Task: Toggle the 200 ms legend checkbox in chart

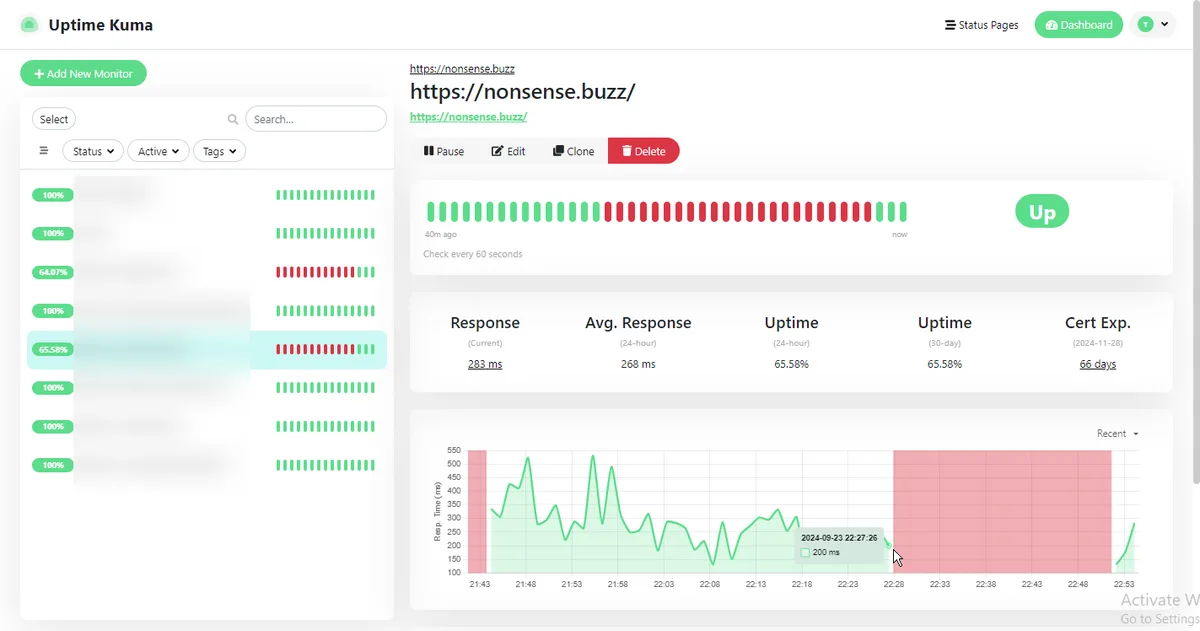Action: tap(805, 552)
